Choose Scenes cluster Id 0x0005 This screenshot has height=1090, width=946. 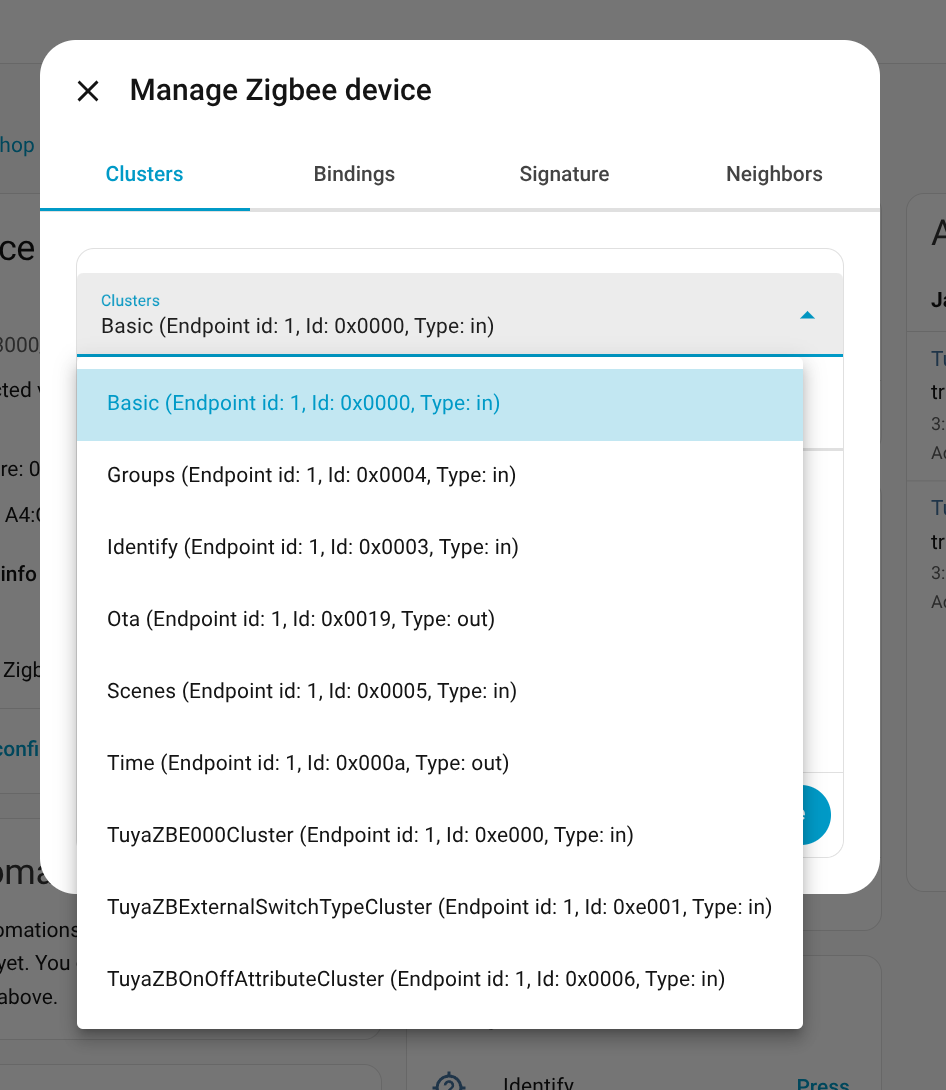click(x=311, y=691)
